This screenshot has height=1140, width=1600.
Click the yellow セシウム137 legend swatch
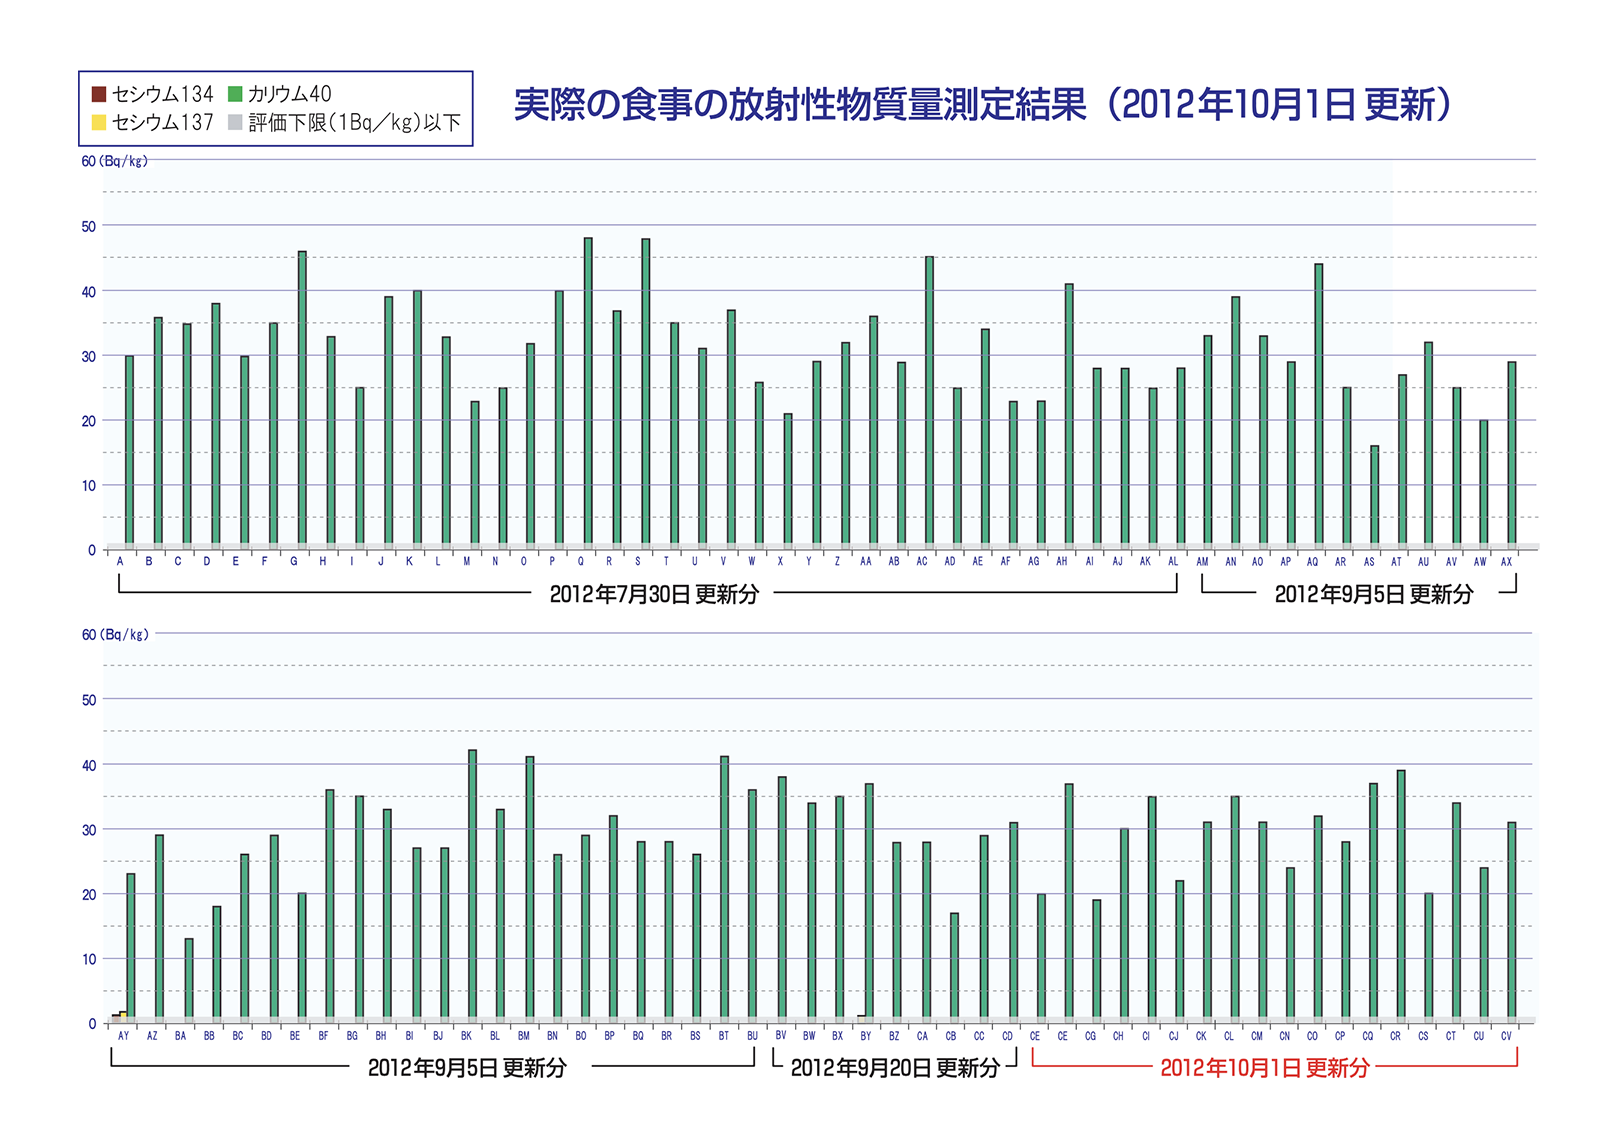(x=99, y=122)
